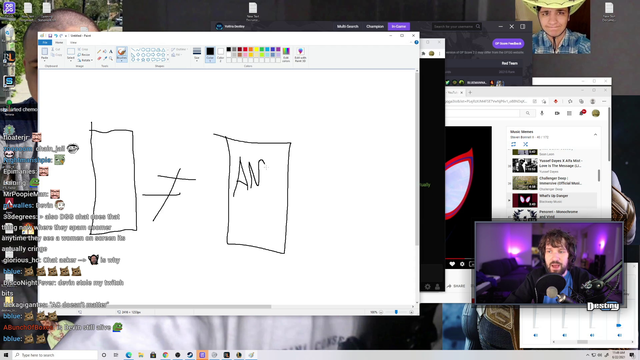Select Color 2 in Paint
The image size is (640, 360).
[x=220, y=54]
